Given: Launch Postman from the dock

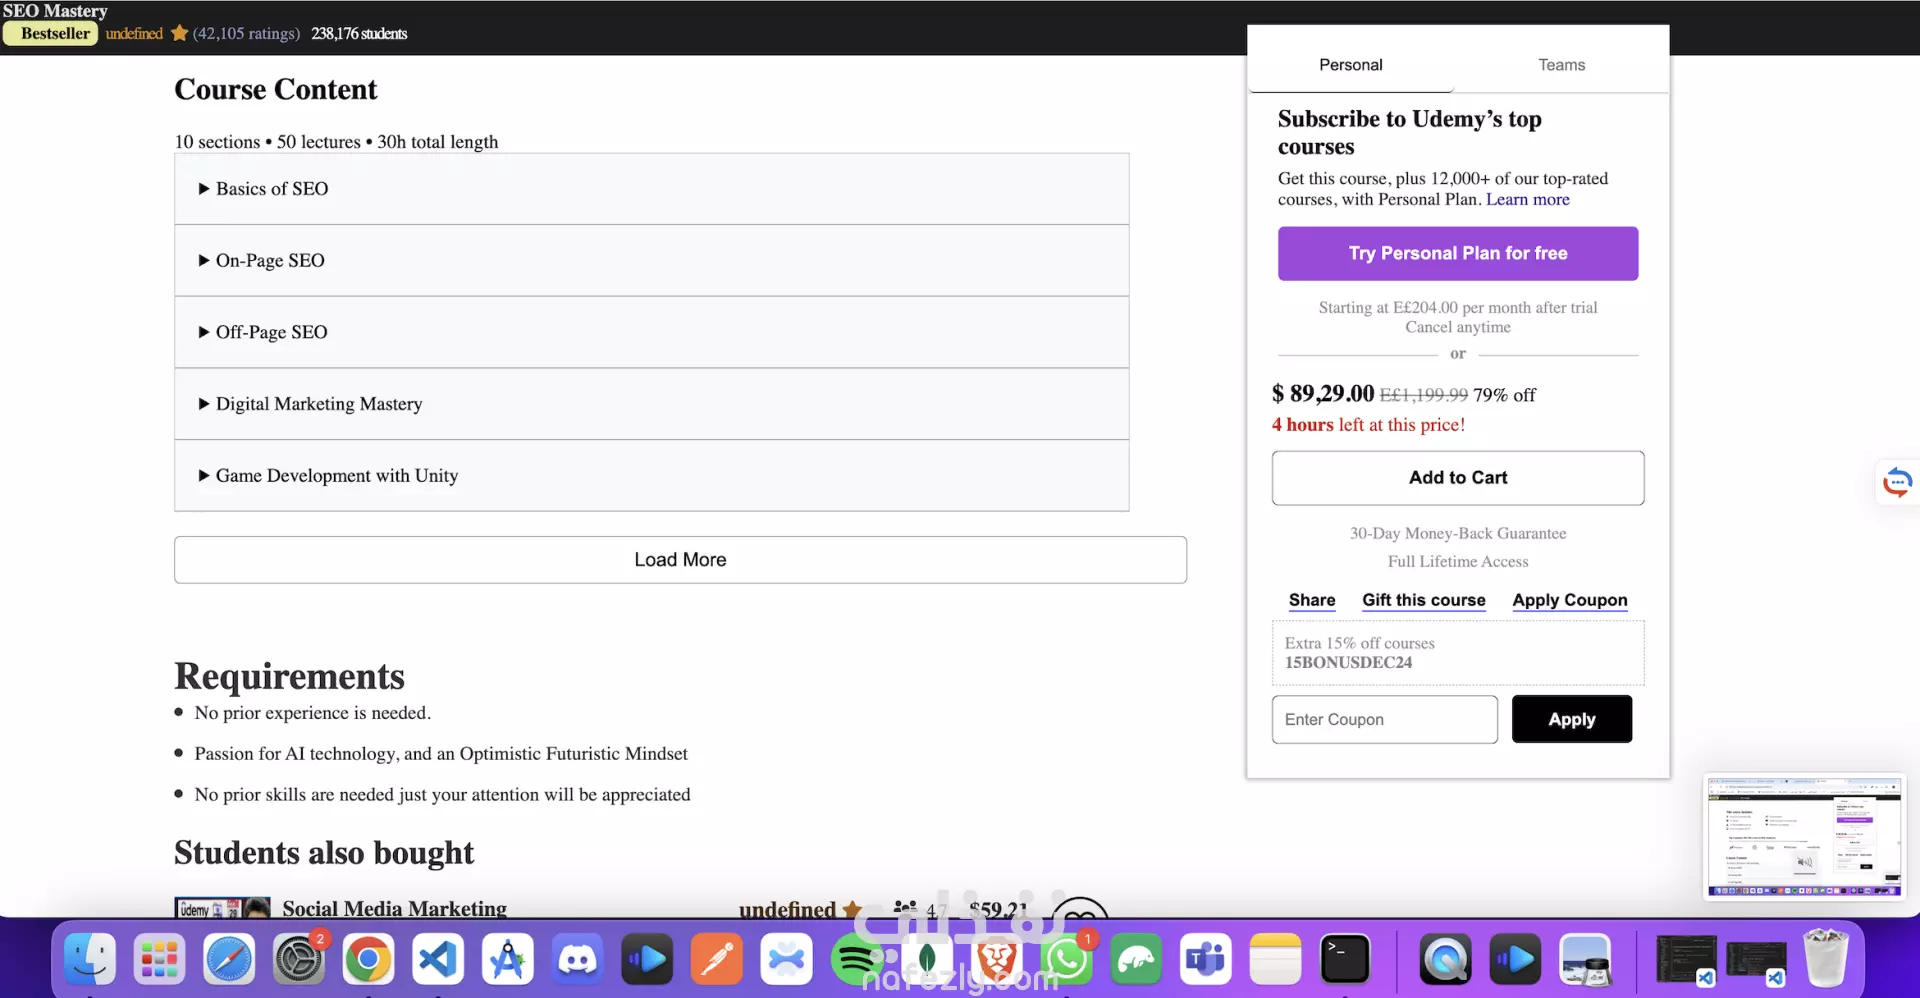Looking at the screenshot, I should click(x=717, y=959).
